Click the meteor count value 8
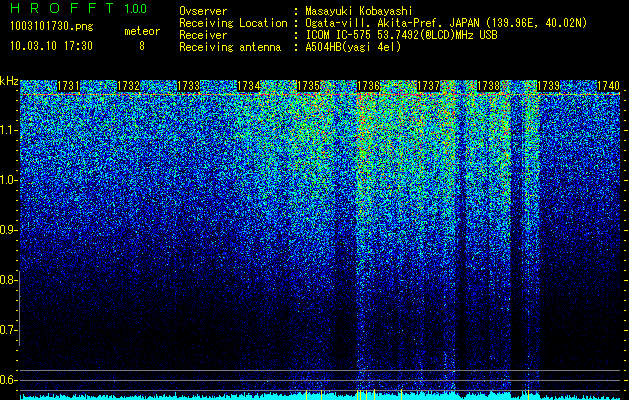The height and width of the screenshot is (400, 629). pyautogui.click(x=142, y=46)
